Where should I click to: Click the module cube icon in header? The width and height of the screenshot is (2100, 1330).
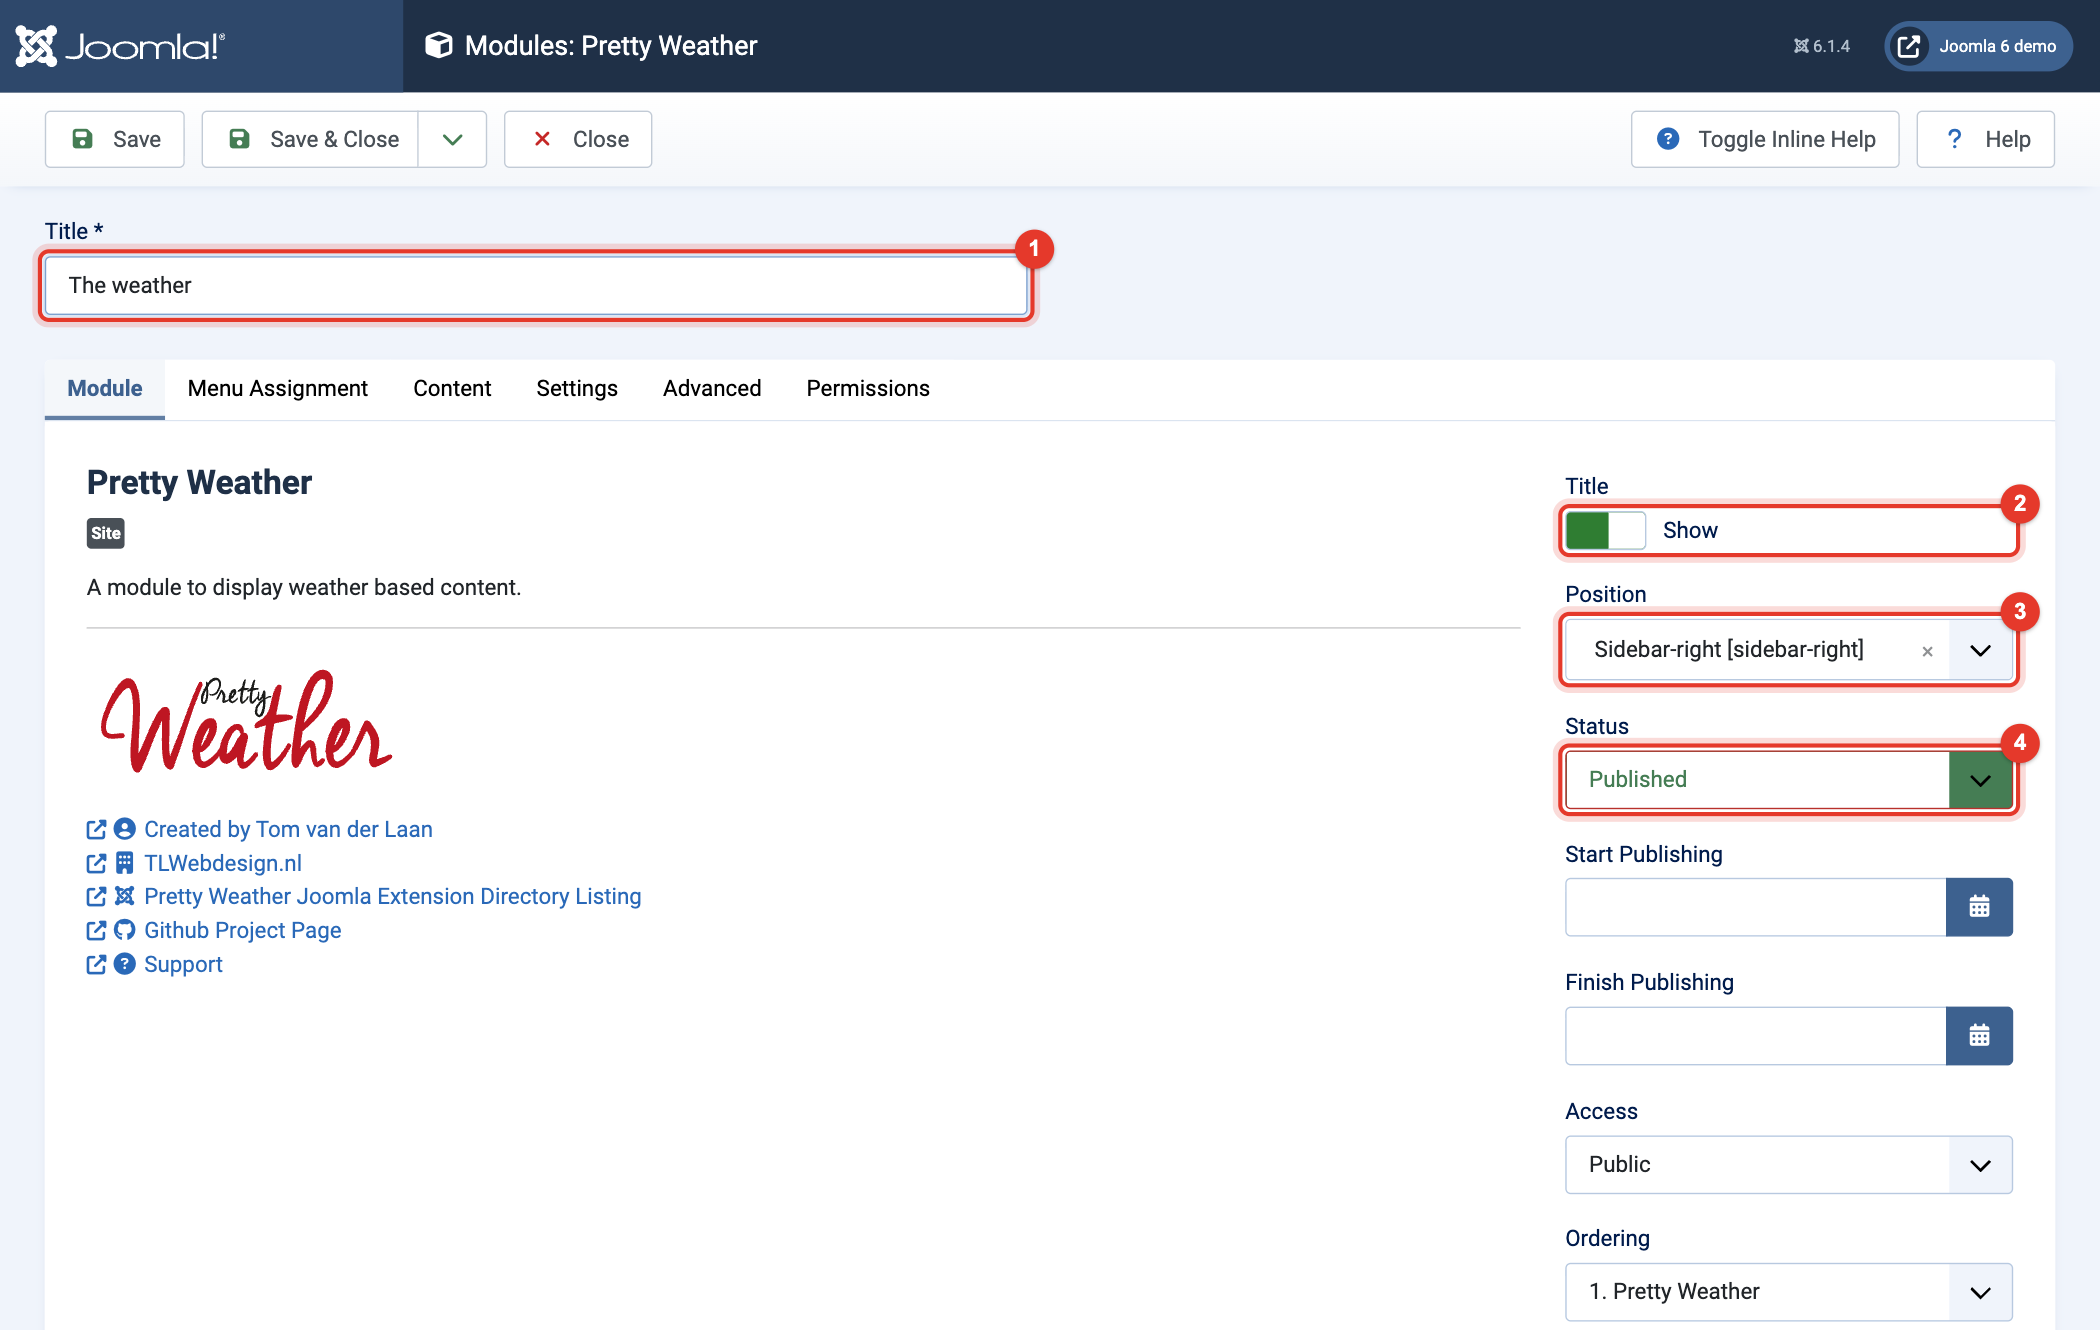438,45
